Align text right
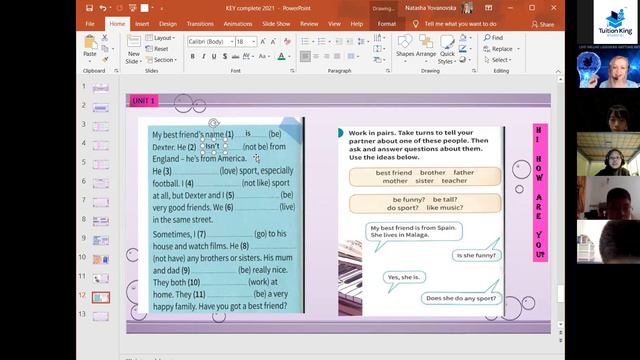Viewport: 640px width, 360px height. coord(327,56)
